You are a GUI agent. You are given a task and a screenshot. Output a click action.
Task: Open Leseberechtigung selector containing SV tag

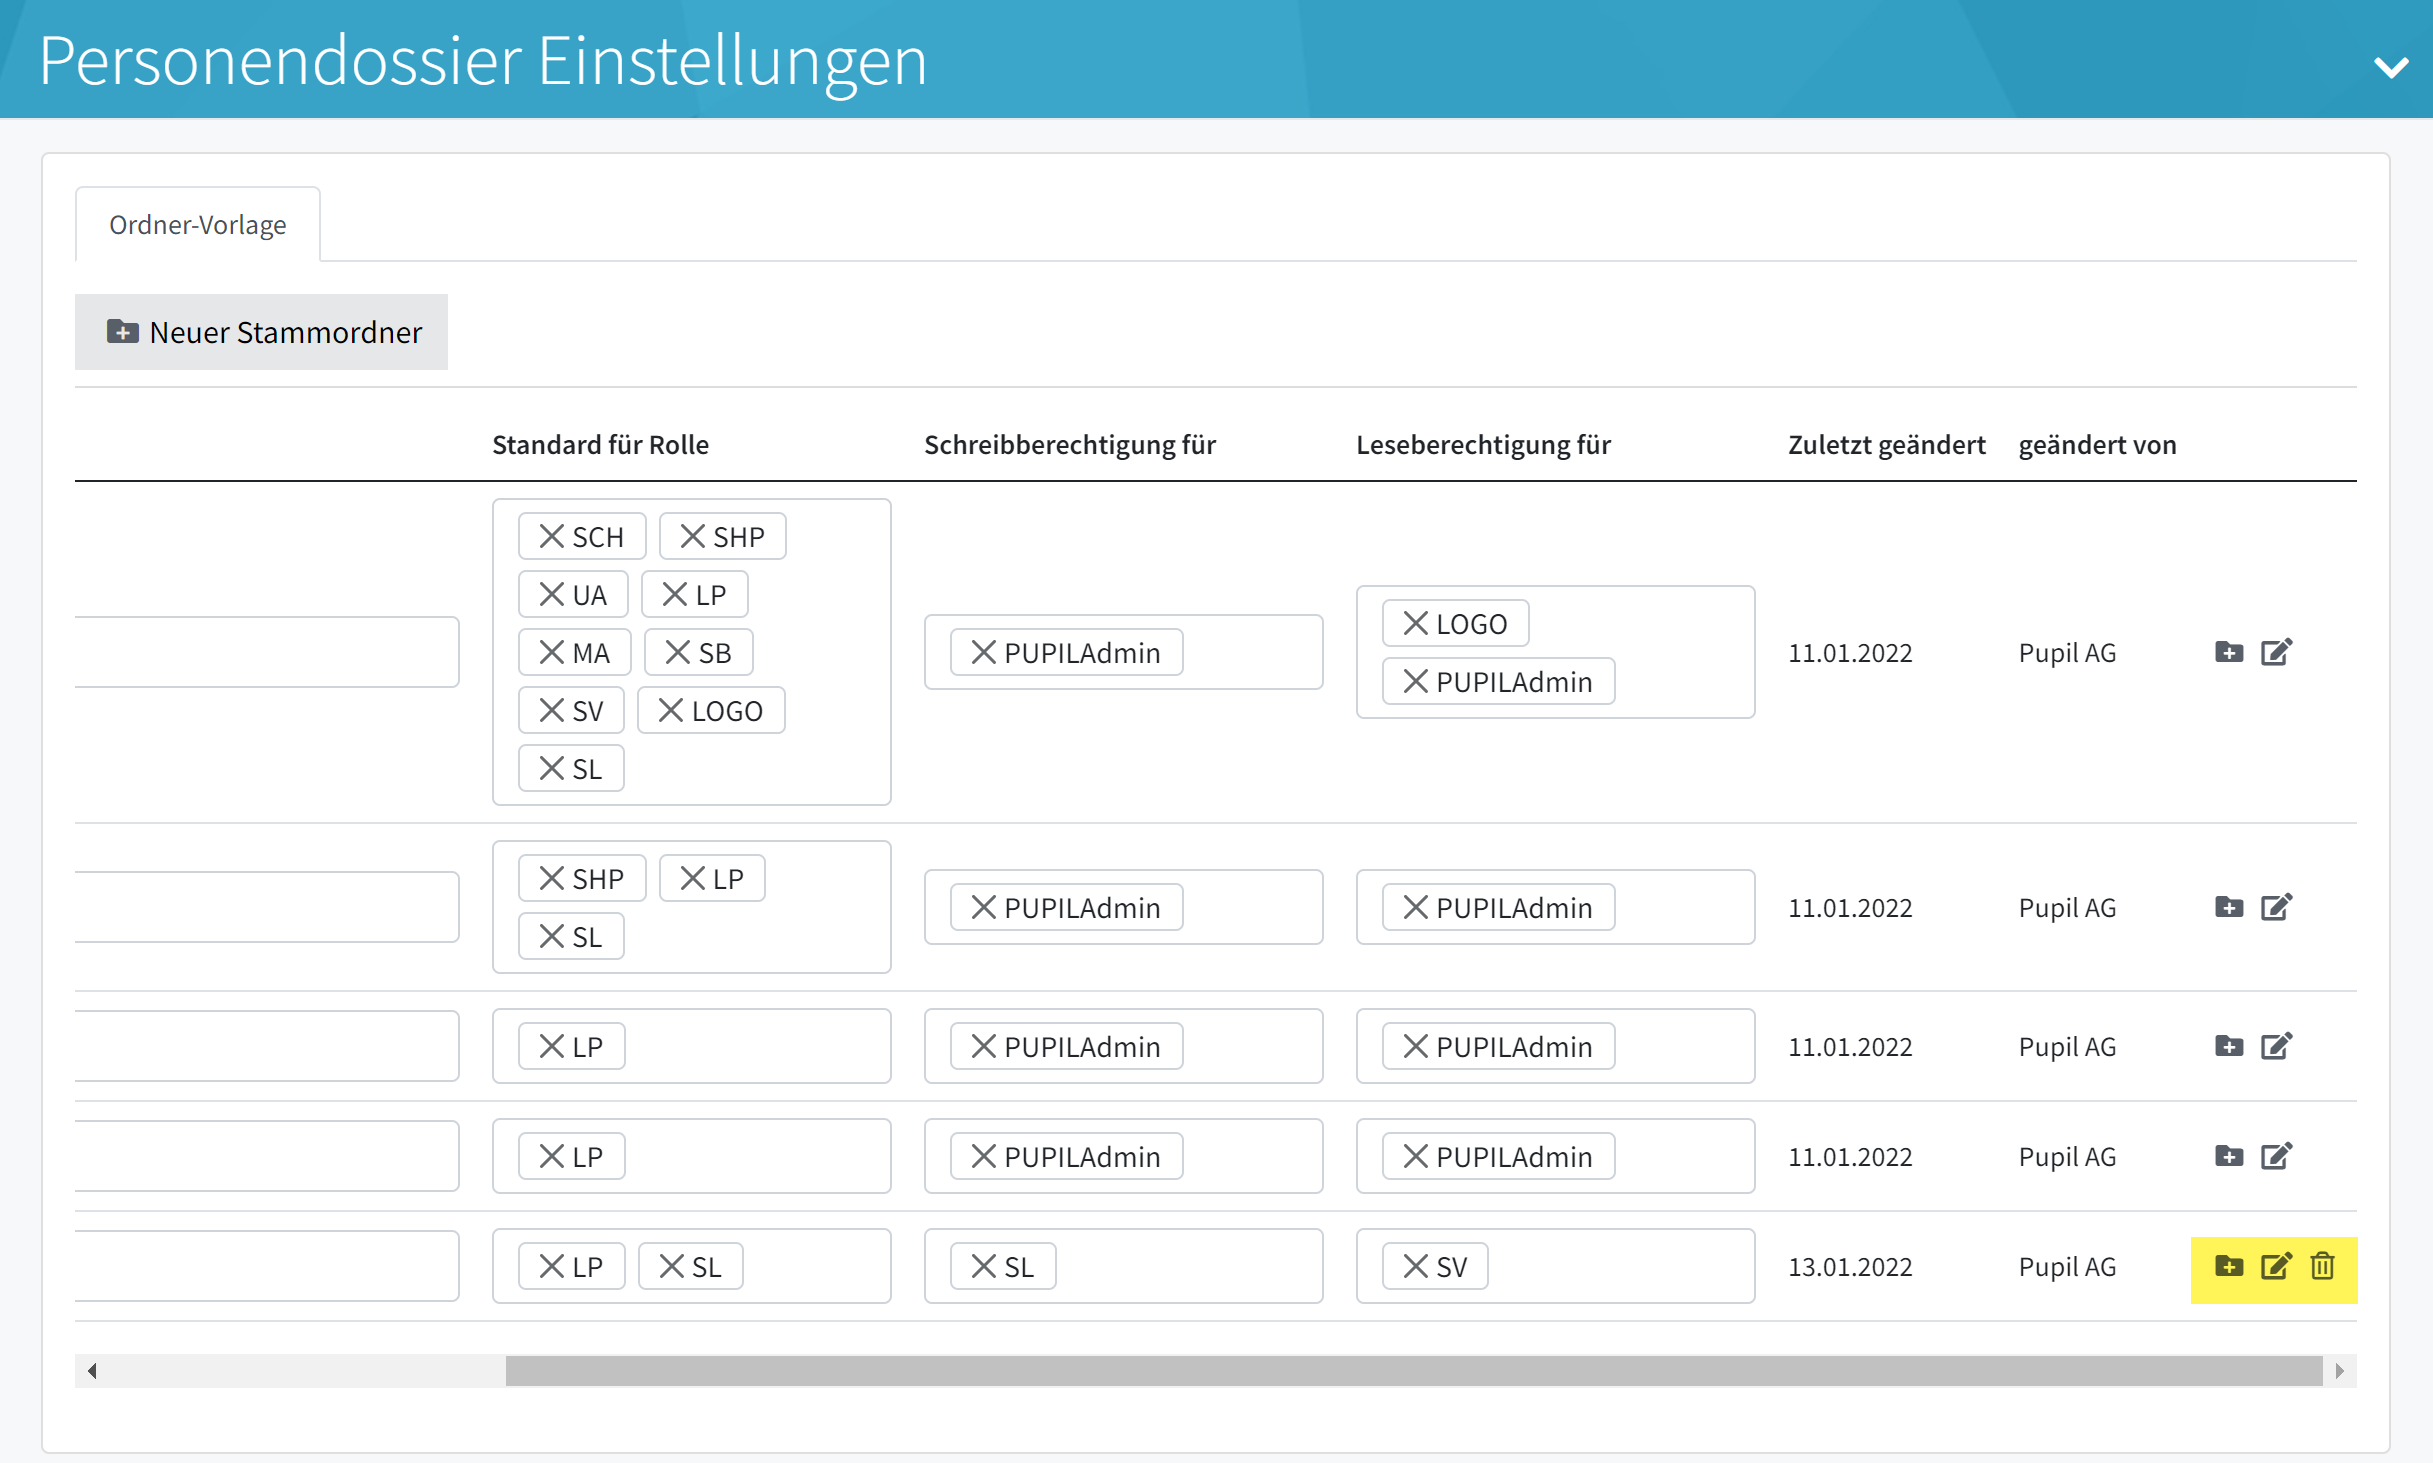[x=1555, y=1266]
